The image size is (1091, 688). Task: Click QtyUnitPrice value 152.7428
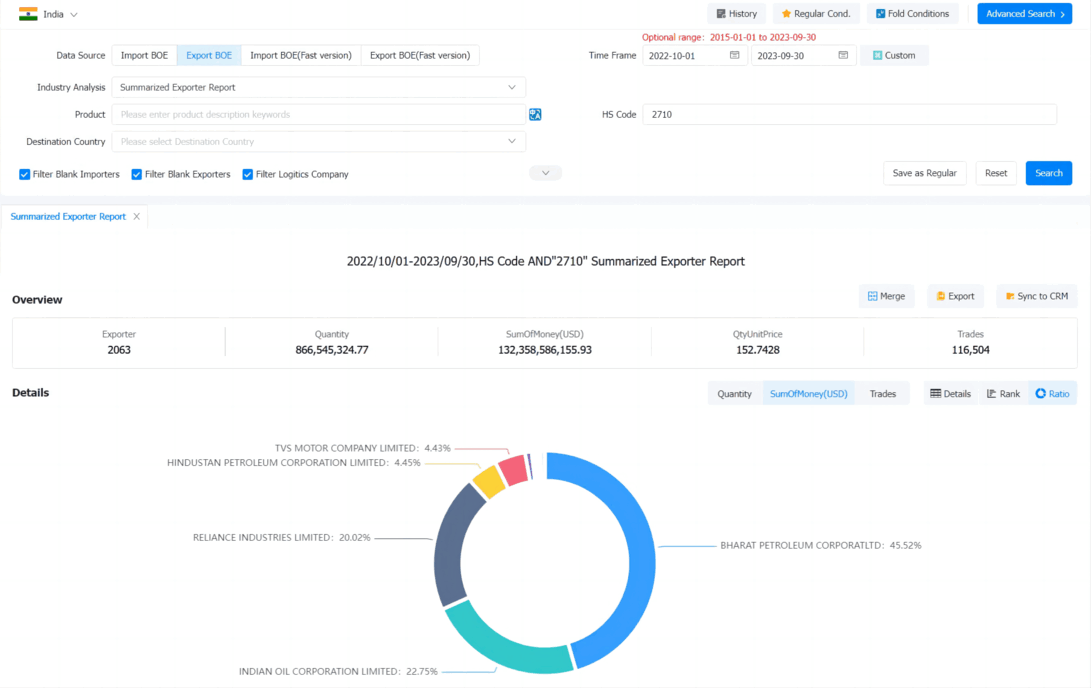point(758,350)
